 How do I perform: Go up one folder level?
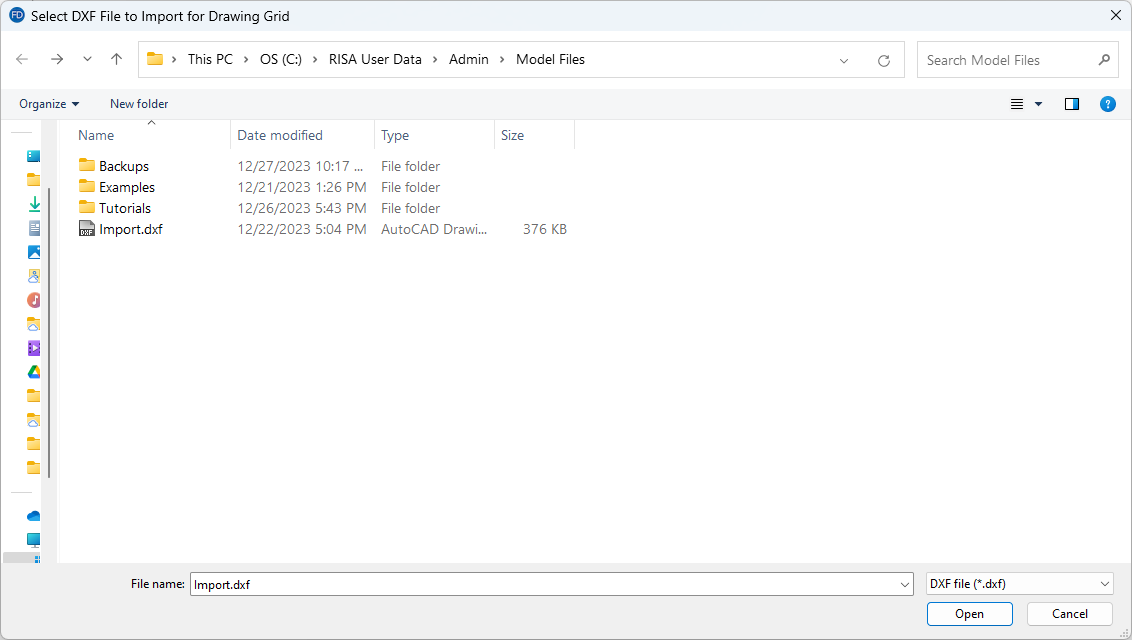click(116, 60)
